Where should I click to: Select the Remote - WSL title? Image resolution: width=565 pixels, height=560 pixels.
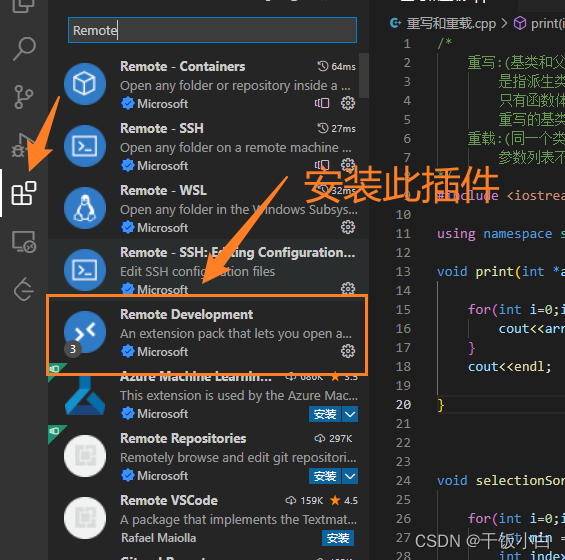click(163, 190)
